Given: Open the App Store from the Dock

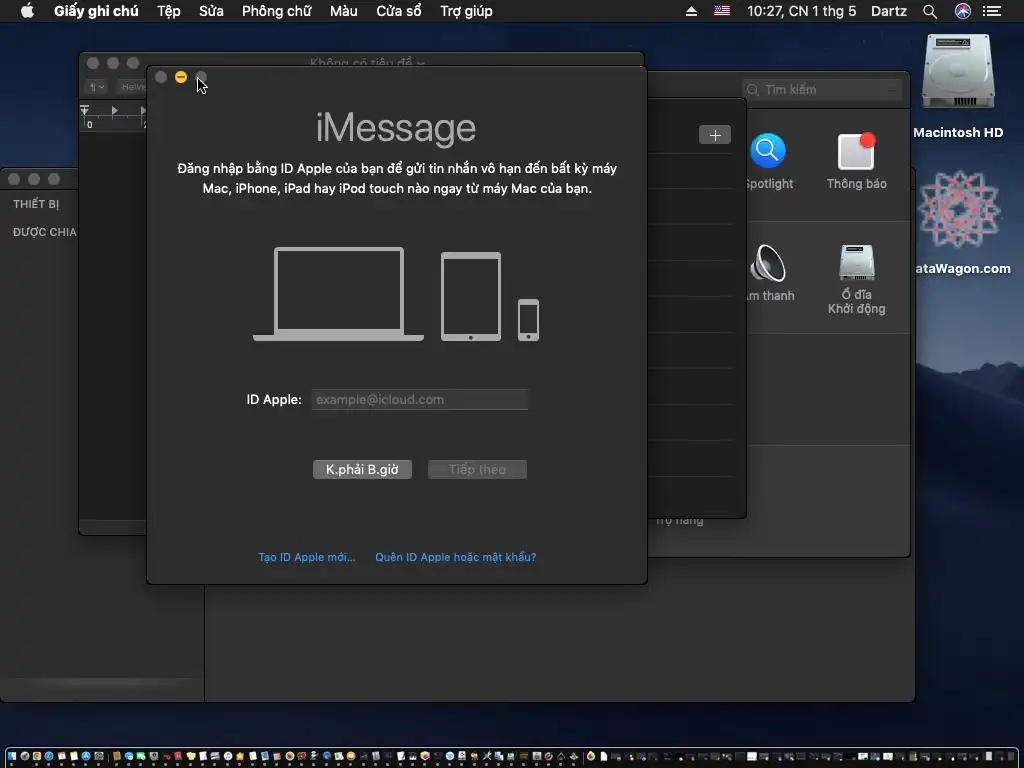Looking at the screenshot, I should pyautogui.click(x=86, y=756).
